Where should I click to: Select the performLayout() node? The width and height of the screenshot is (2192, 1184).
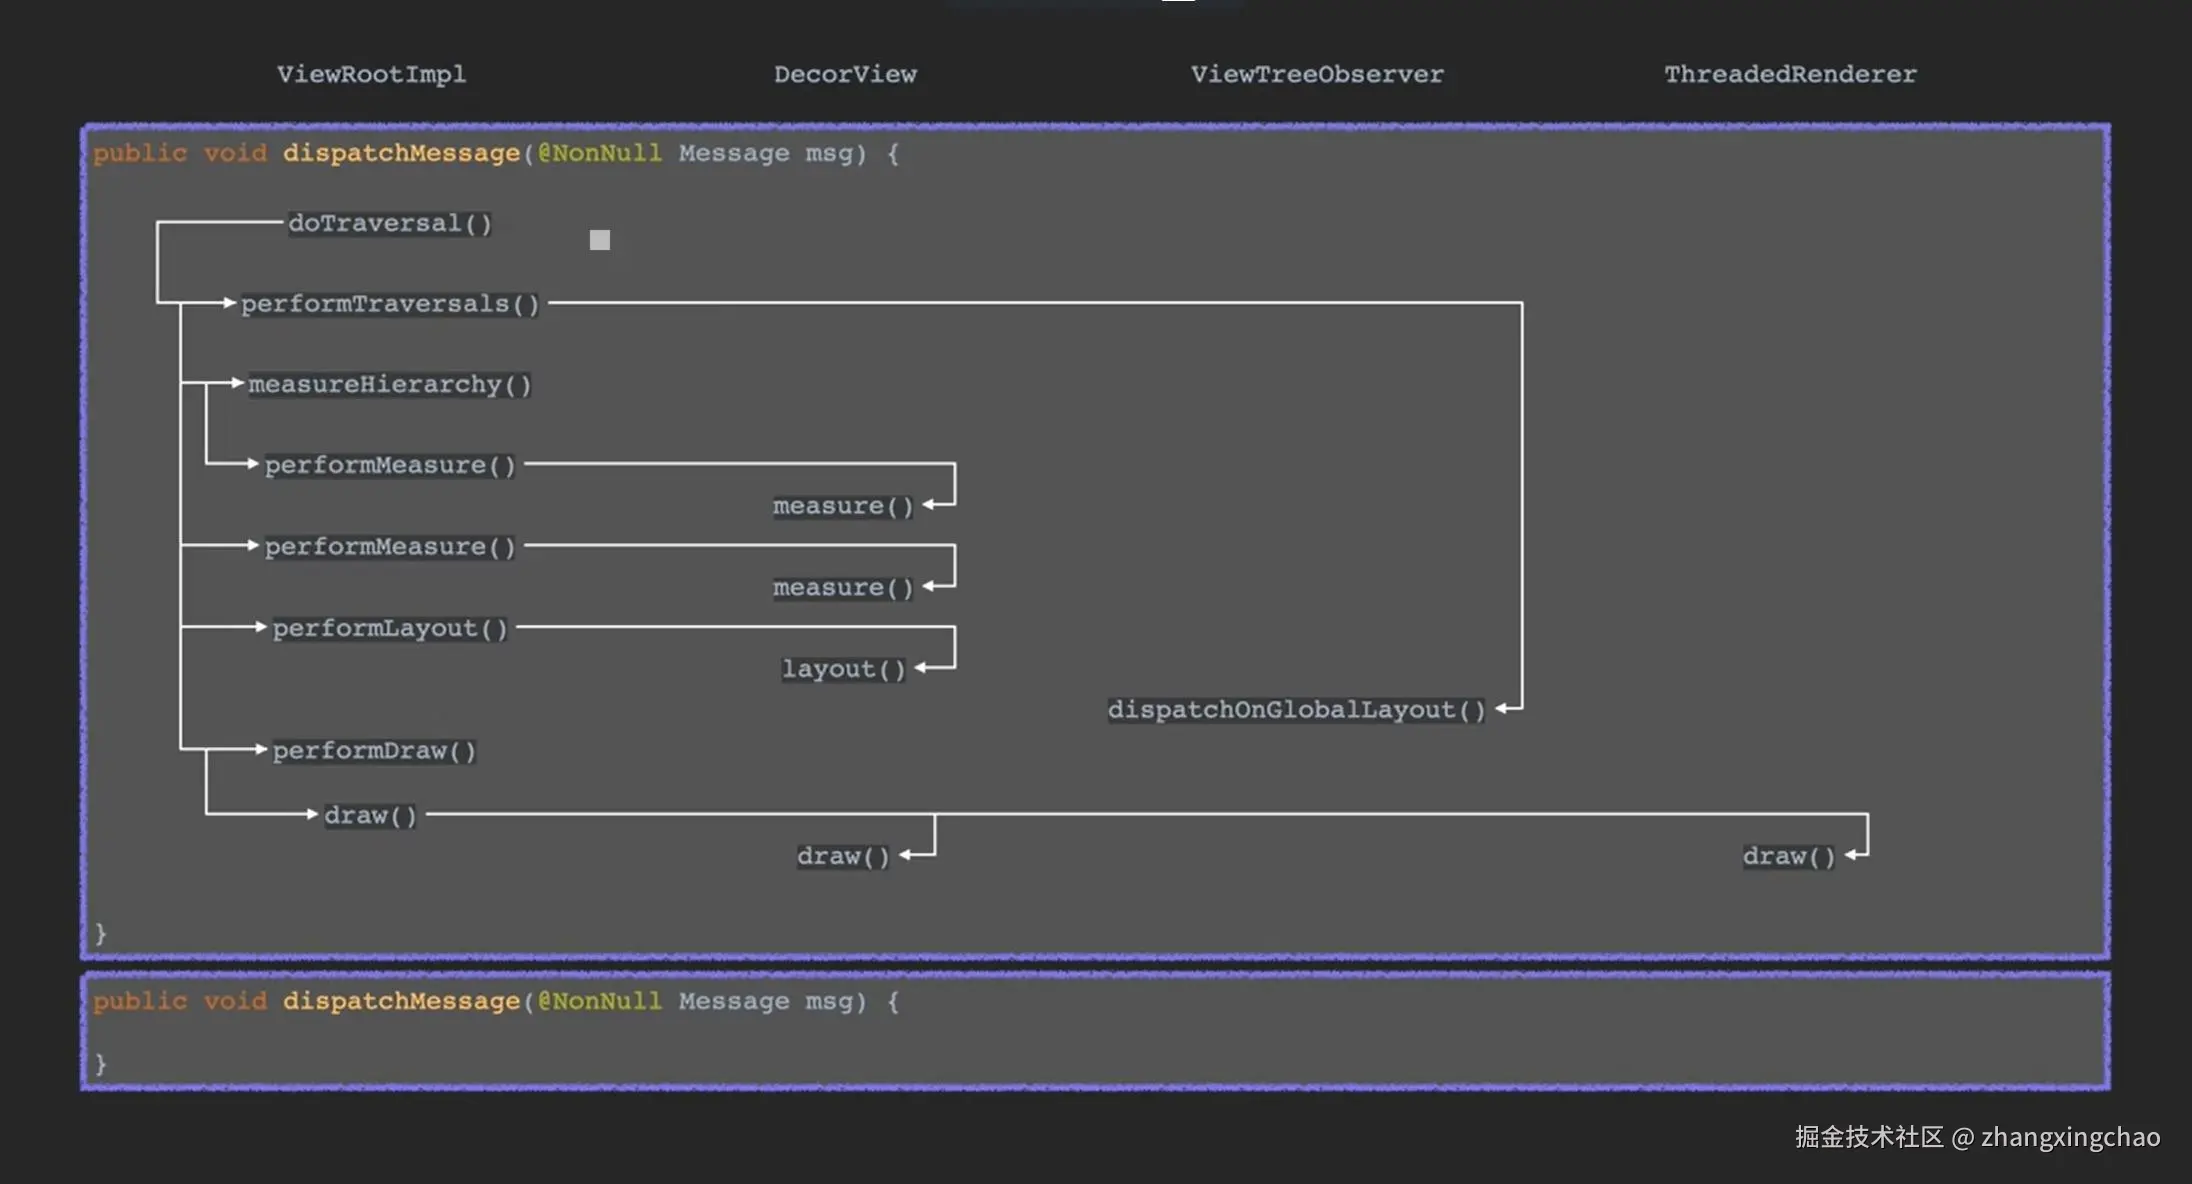coord(389,629)
